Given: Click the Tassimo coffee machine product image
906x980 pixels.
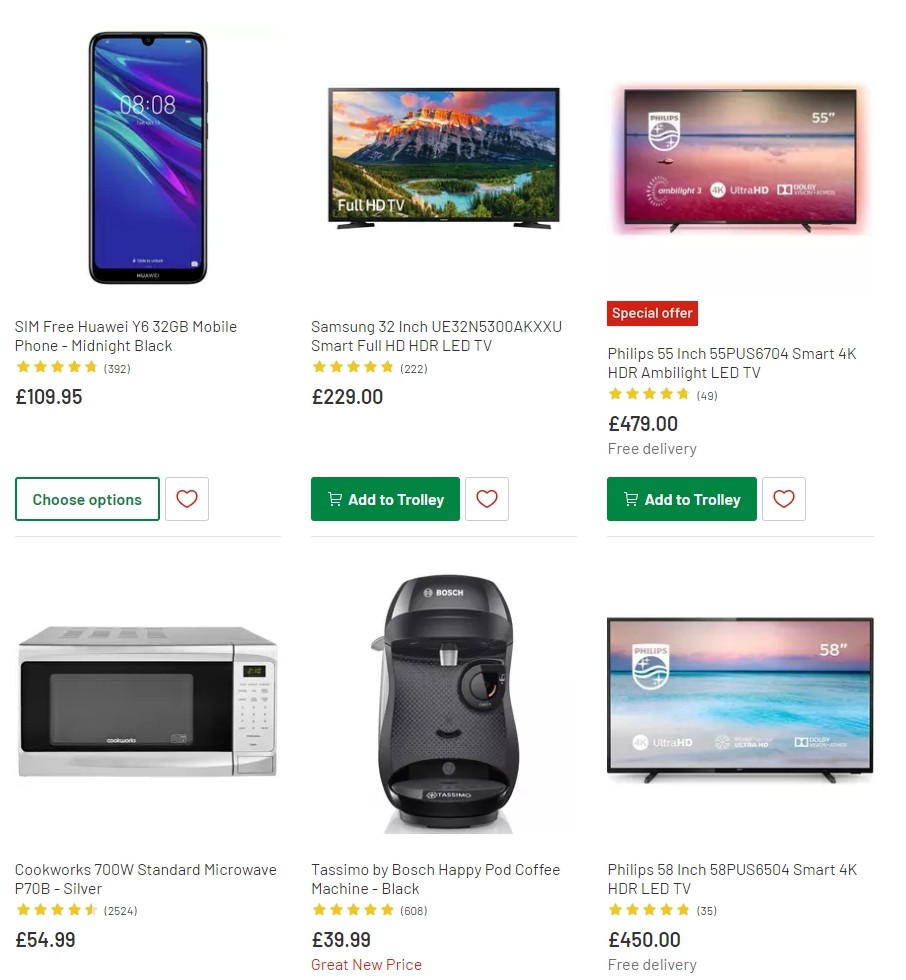Looking at the screenshot, I should (x=443, y=700).
